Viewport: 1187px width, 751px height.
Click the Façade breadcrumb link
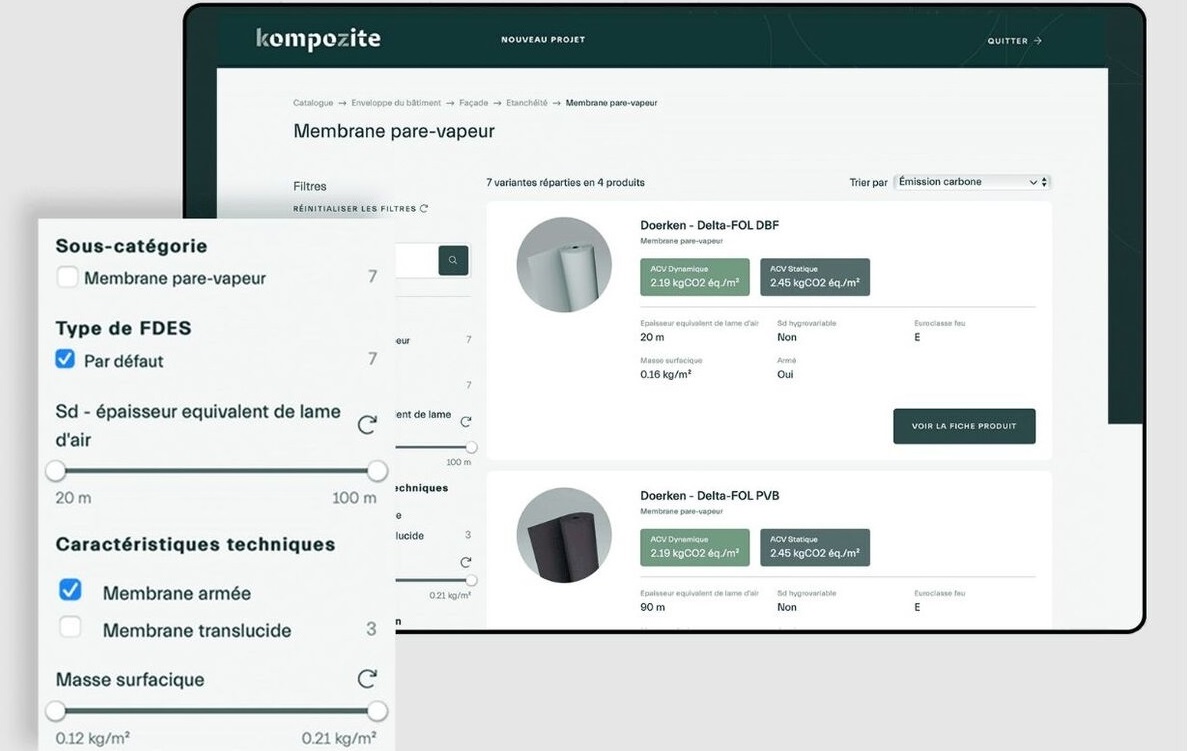(474, 103)
